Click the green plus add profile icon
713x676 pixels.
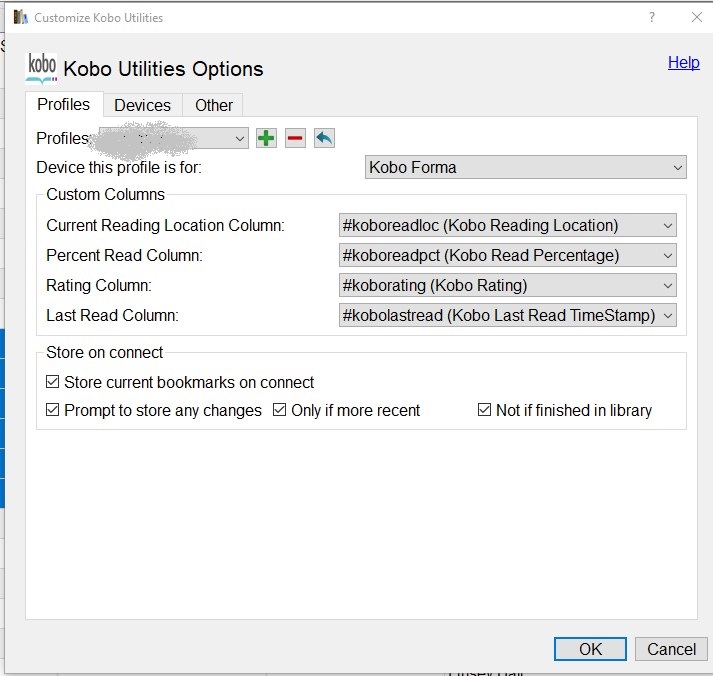click(x=266, y=138)
